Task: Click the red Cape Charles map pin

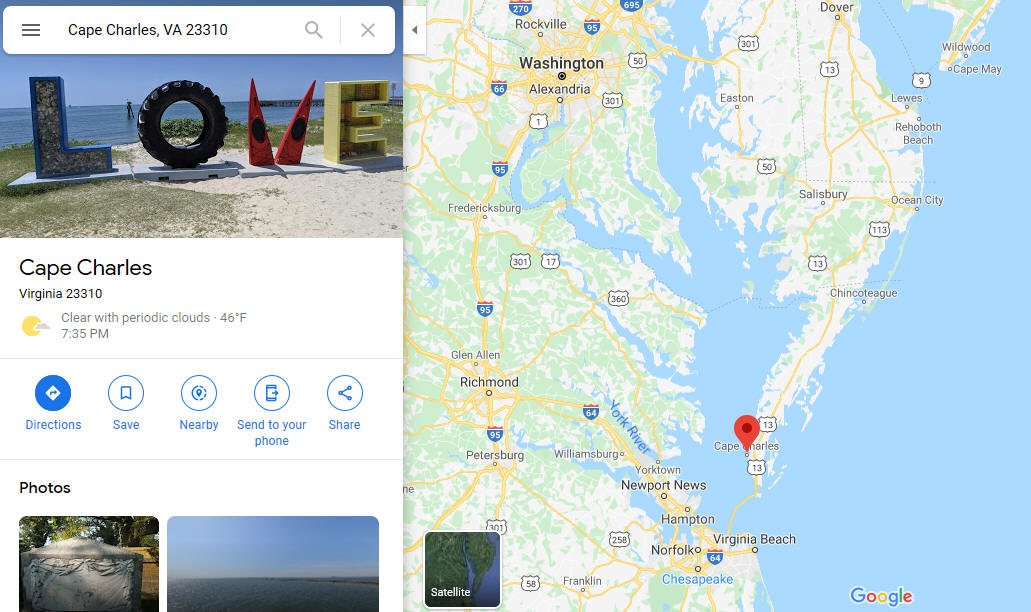Action: 746,431
